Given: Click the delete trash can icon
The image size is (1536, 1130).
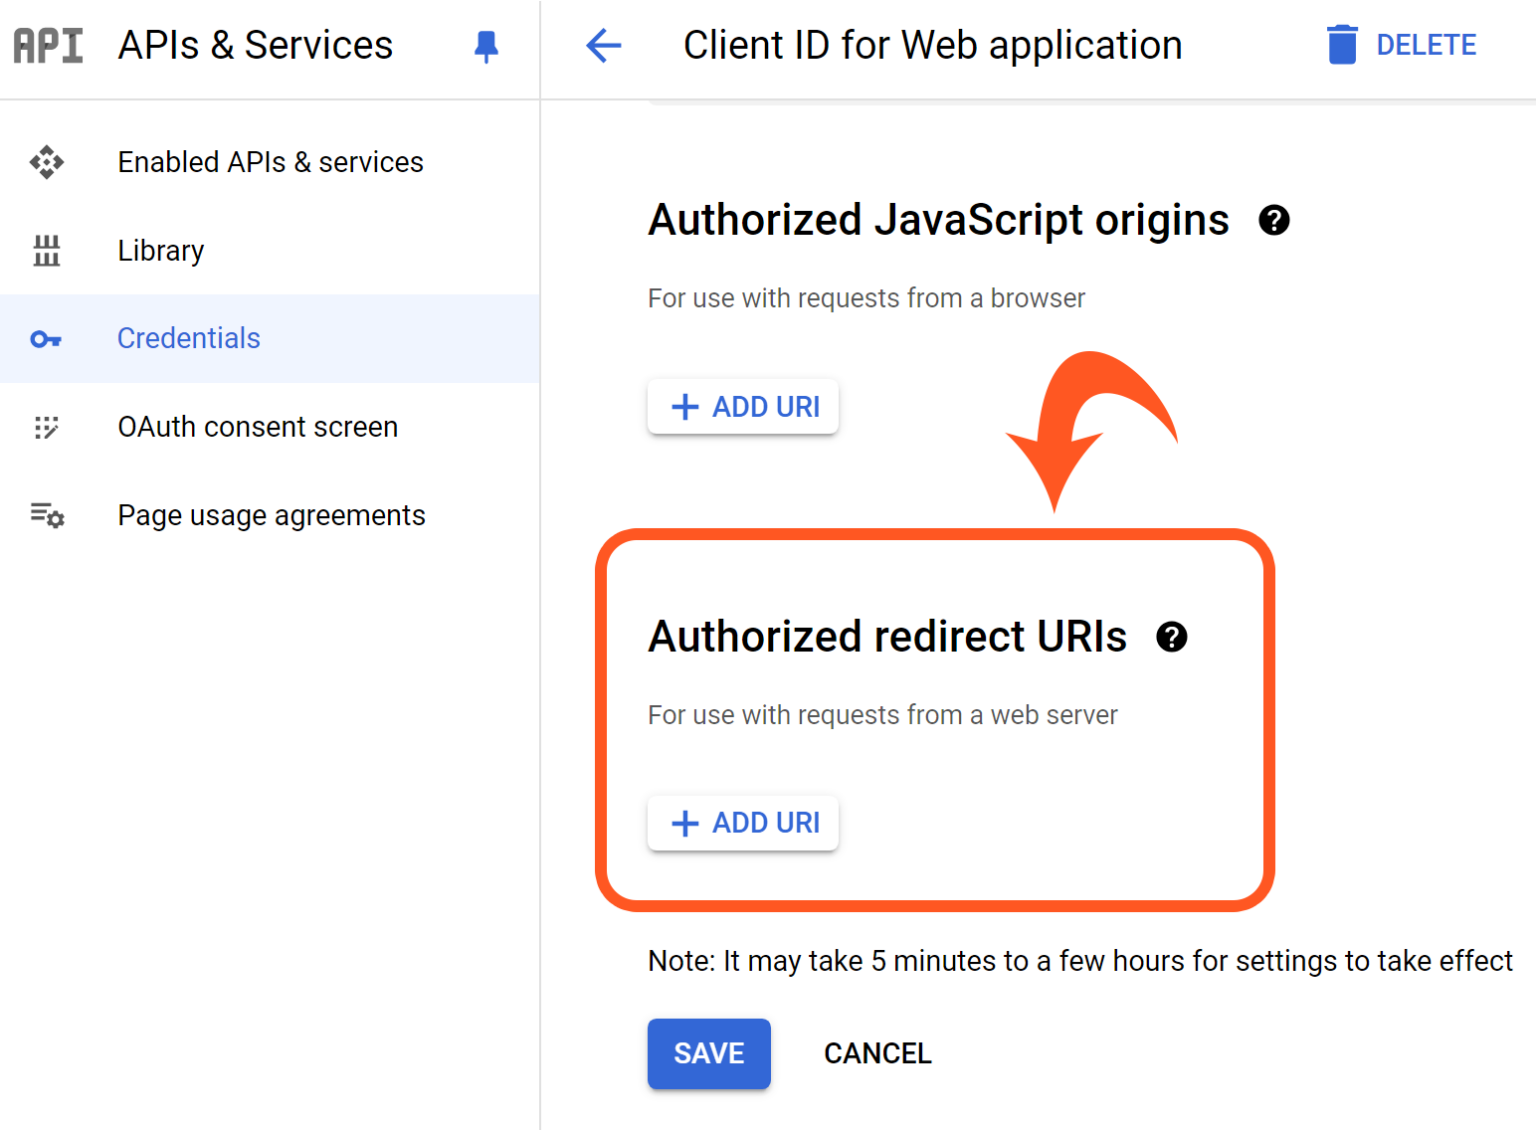Looking at the screenshot, I should click(1341, 44).
